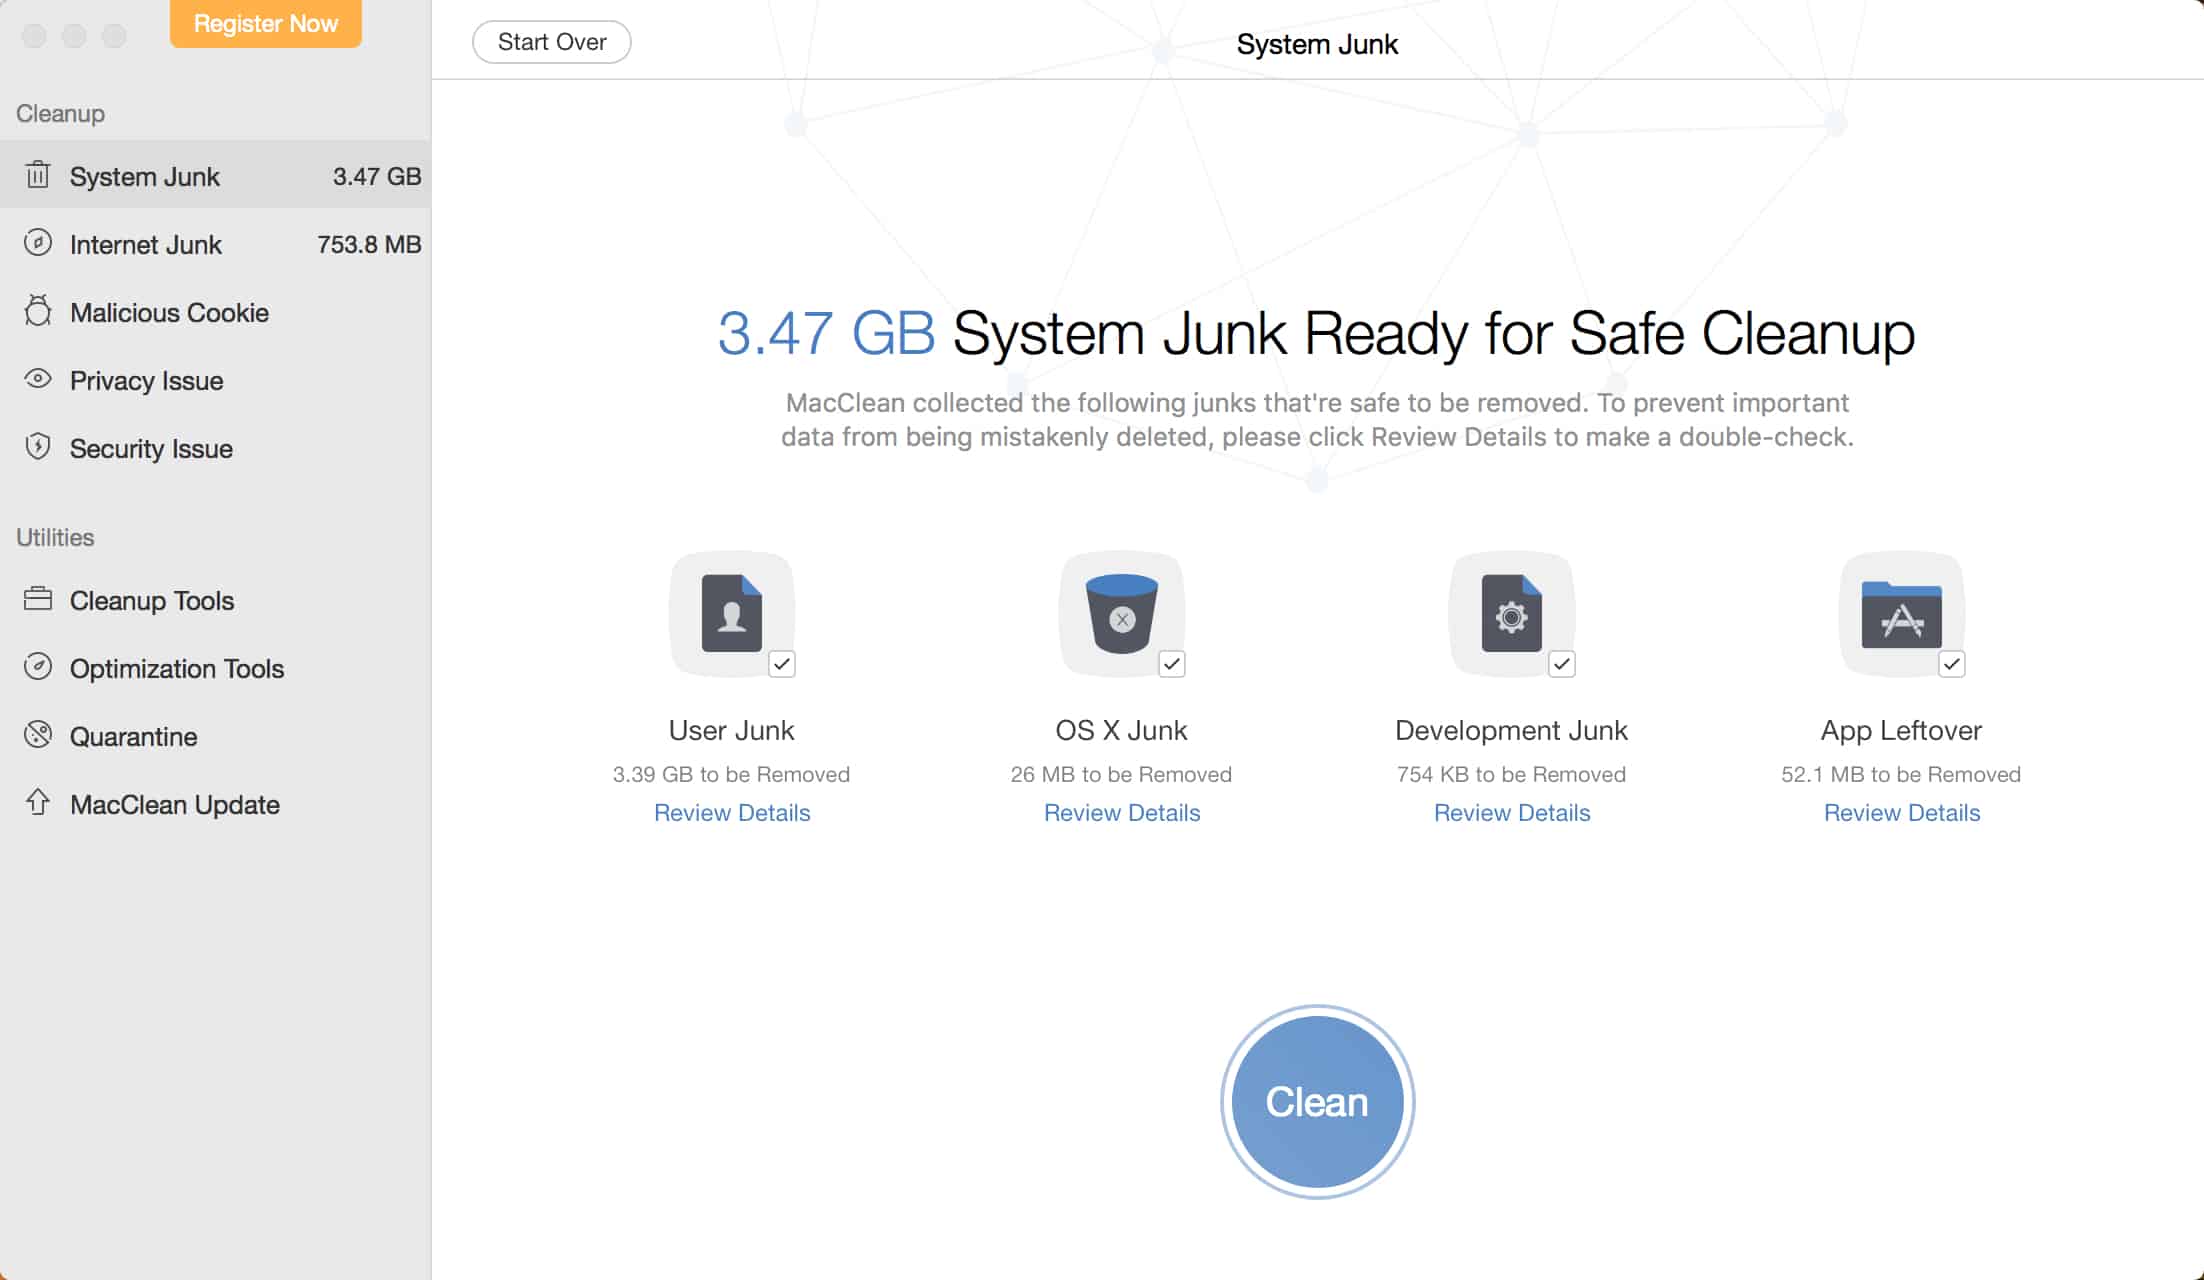
Task: Click the User Junk document icon
Action: (732, 613)
